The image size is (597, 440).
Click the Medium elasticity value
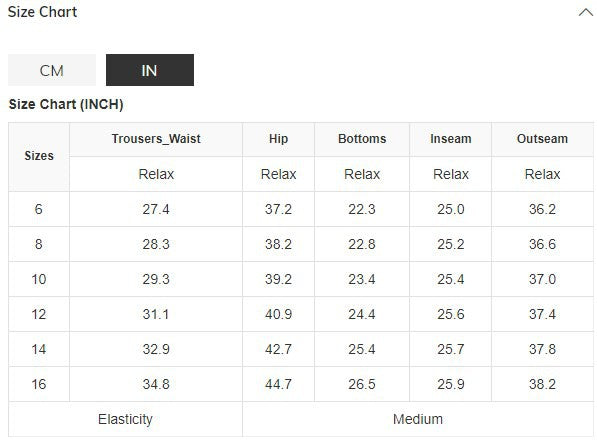pyautogui.click(x=418, y=419)
